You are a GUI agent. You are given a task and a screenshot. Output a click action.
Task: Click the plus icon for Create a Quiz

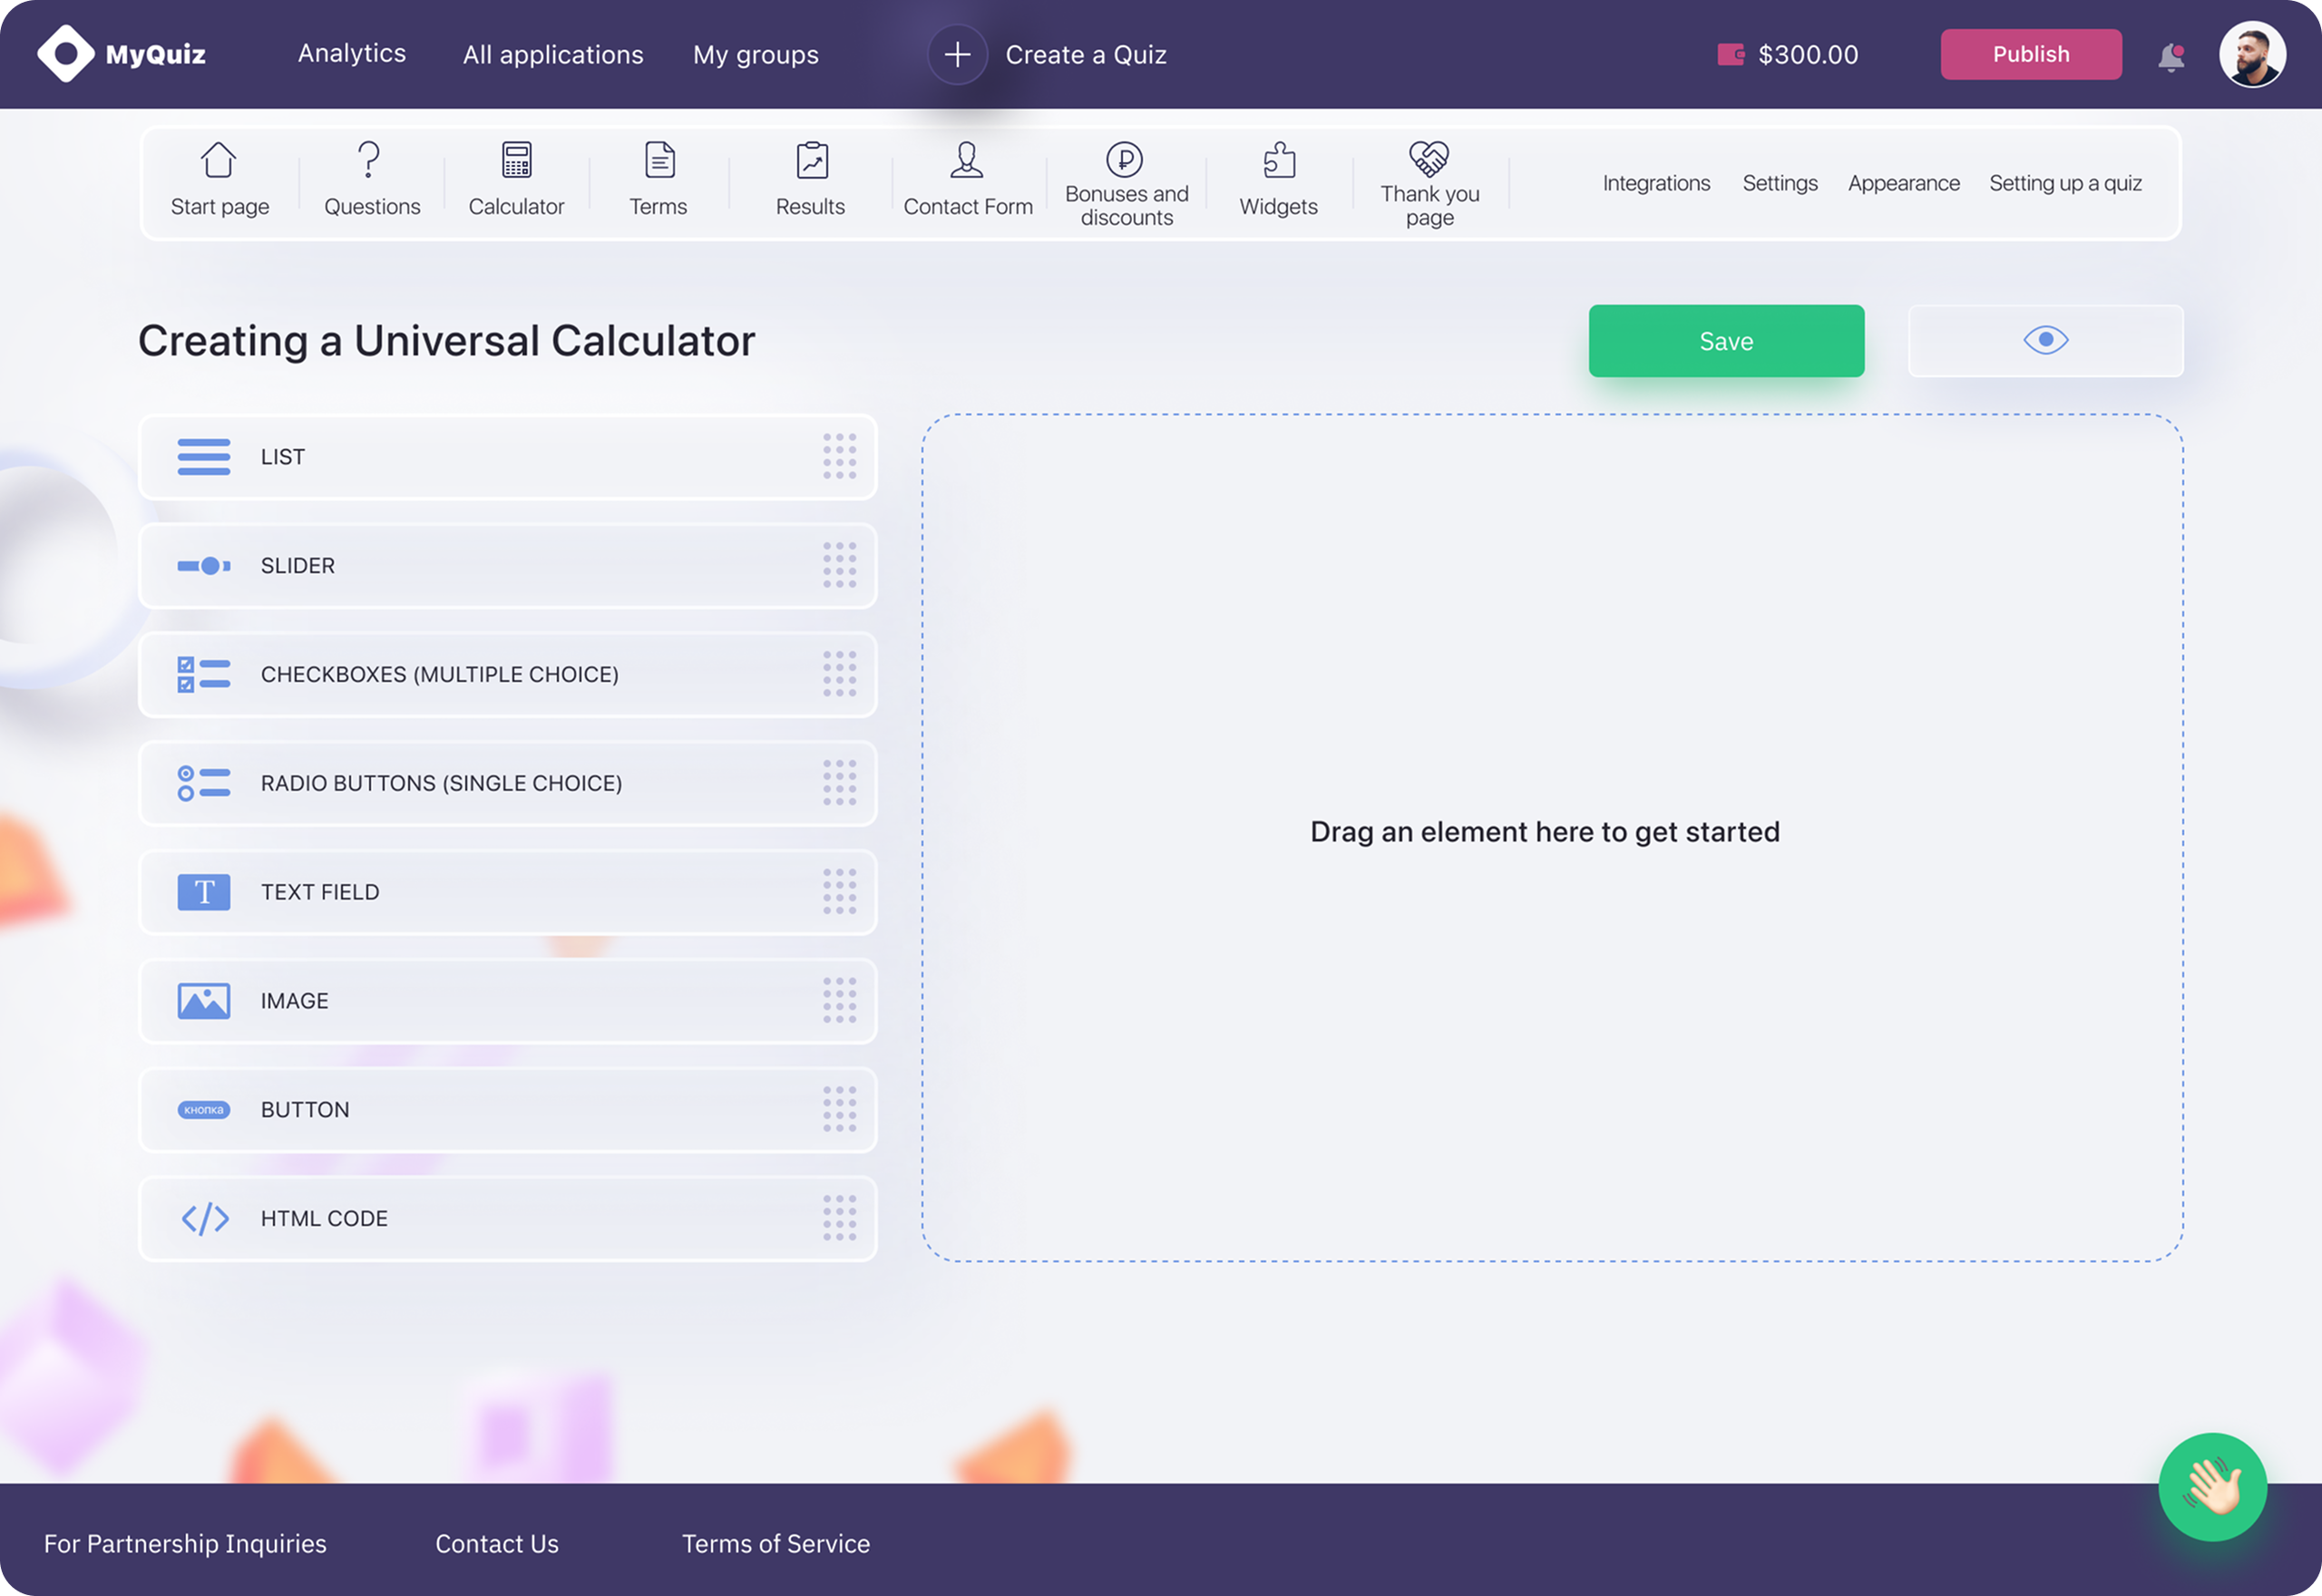coord(957,54)
